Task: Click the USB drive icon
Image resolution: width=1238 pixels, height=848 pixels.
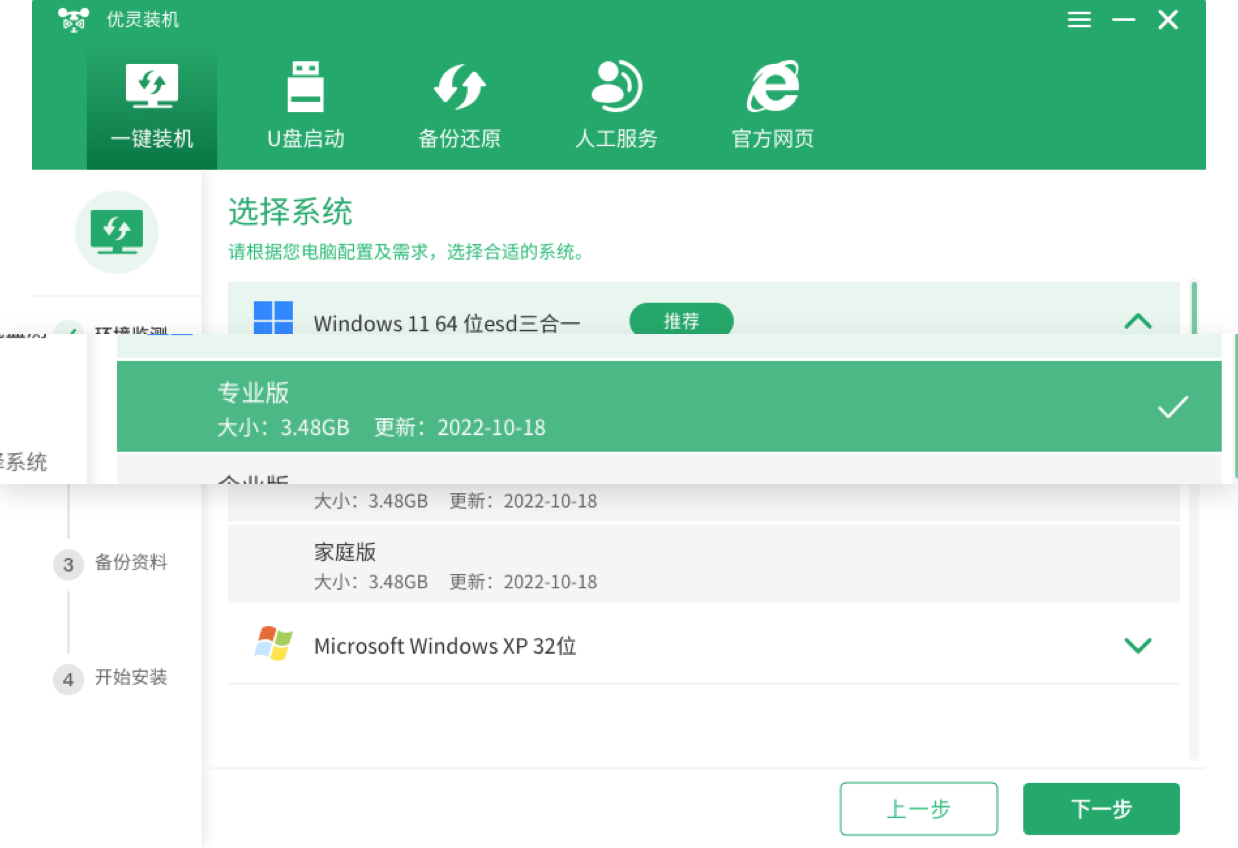Action: tap(305, 86)
